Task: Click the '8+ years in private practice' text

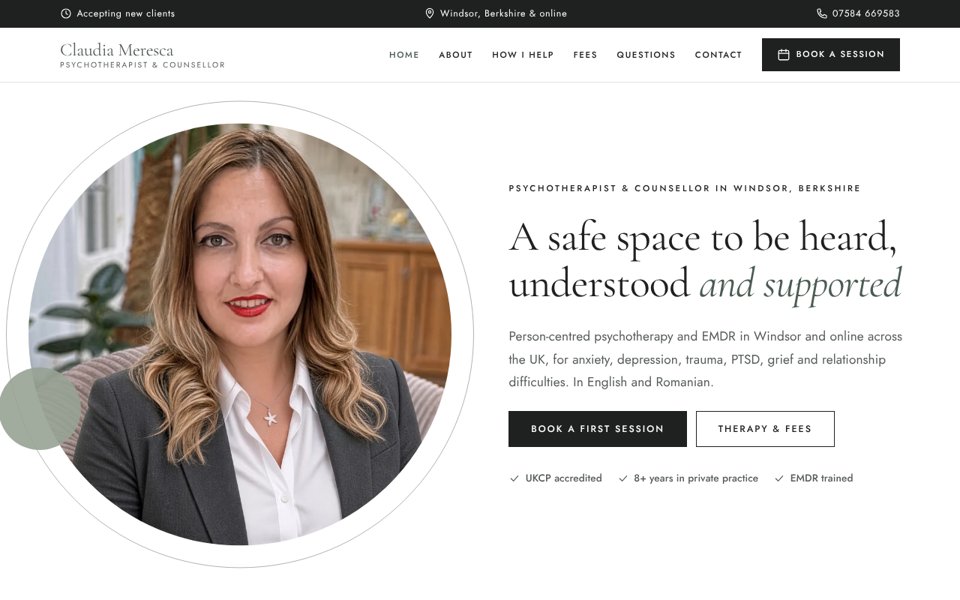Action: tap(696, 478)
